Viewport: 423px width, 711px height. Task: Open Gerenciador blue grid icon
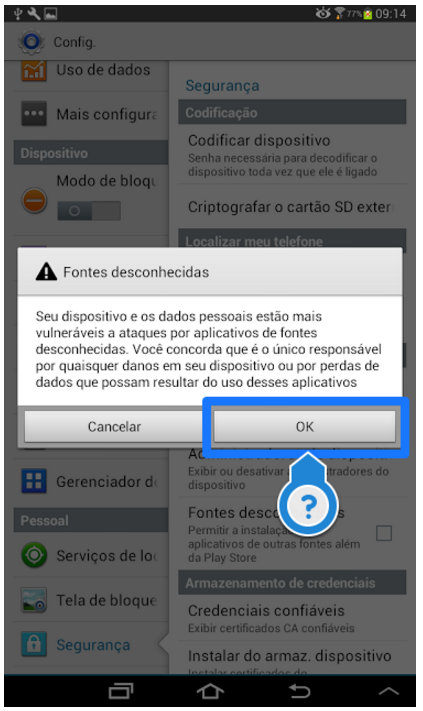(34, 481)
